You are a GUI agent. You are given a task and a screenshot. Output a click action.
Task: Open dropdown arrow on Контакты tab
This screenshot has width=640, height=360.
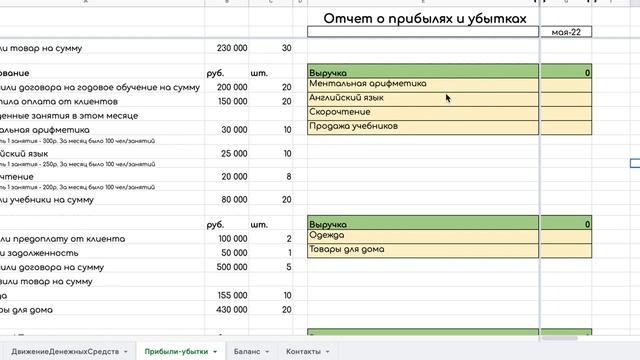coord(327,351)
